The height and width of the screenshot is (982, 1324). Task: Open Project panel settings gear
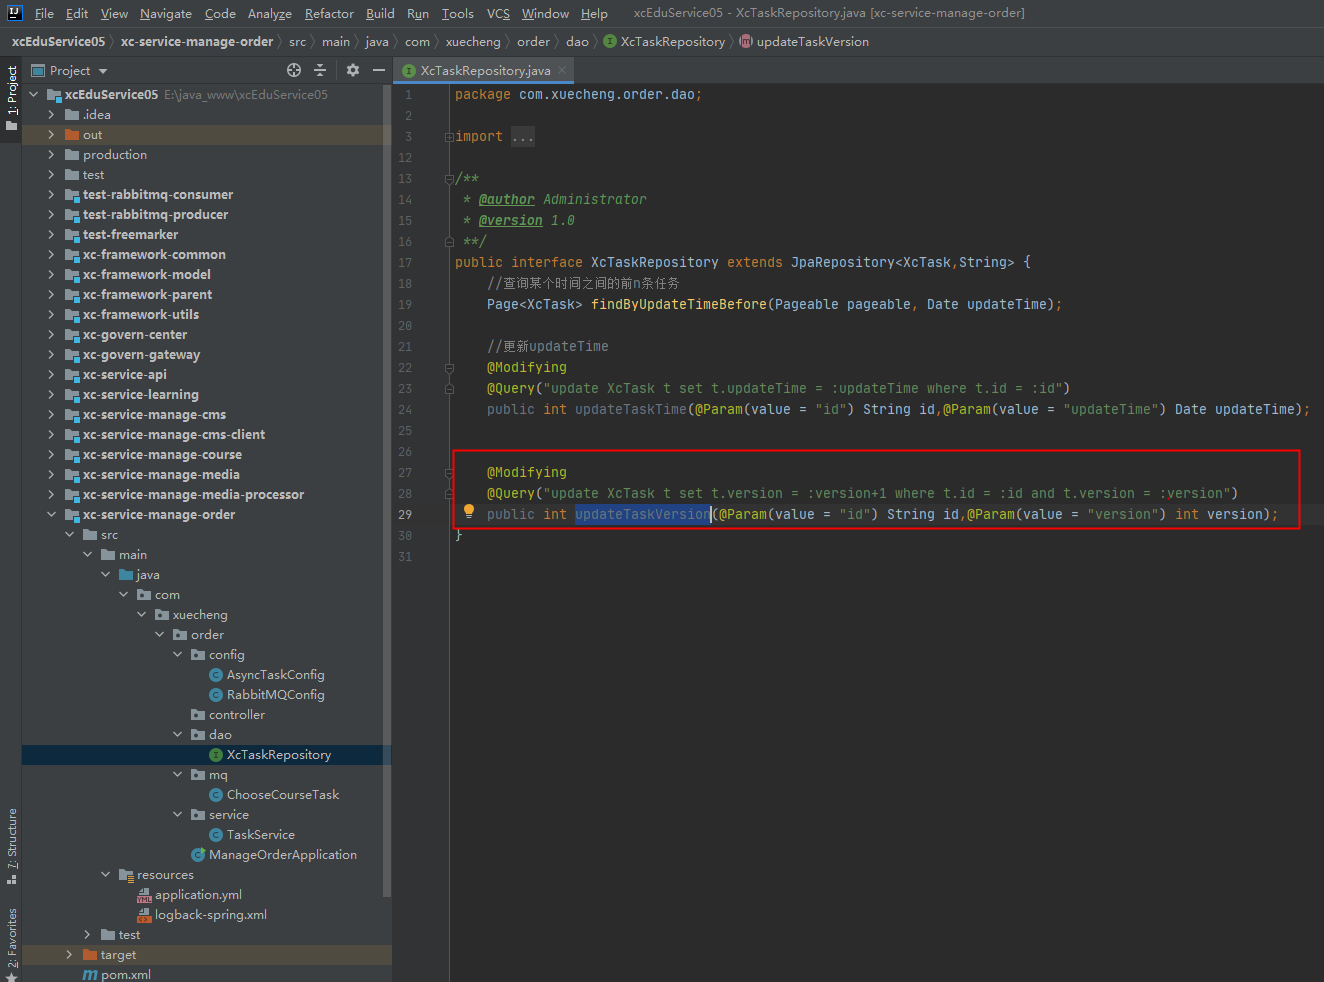coord(352,70)
